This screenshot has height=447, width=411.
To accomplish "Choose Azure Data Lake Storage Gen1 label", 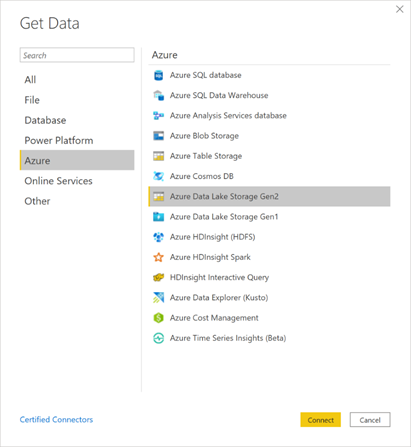I will (224, 217).
